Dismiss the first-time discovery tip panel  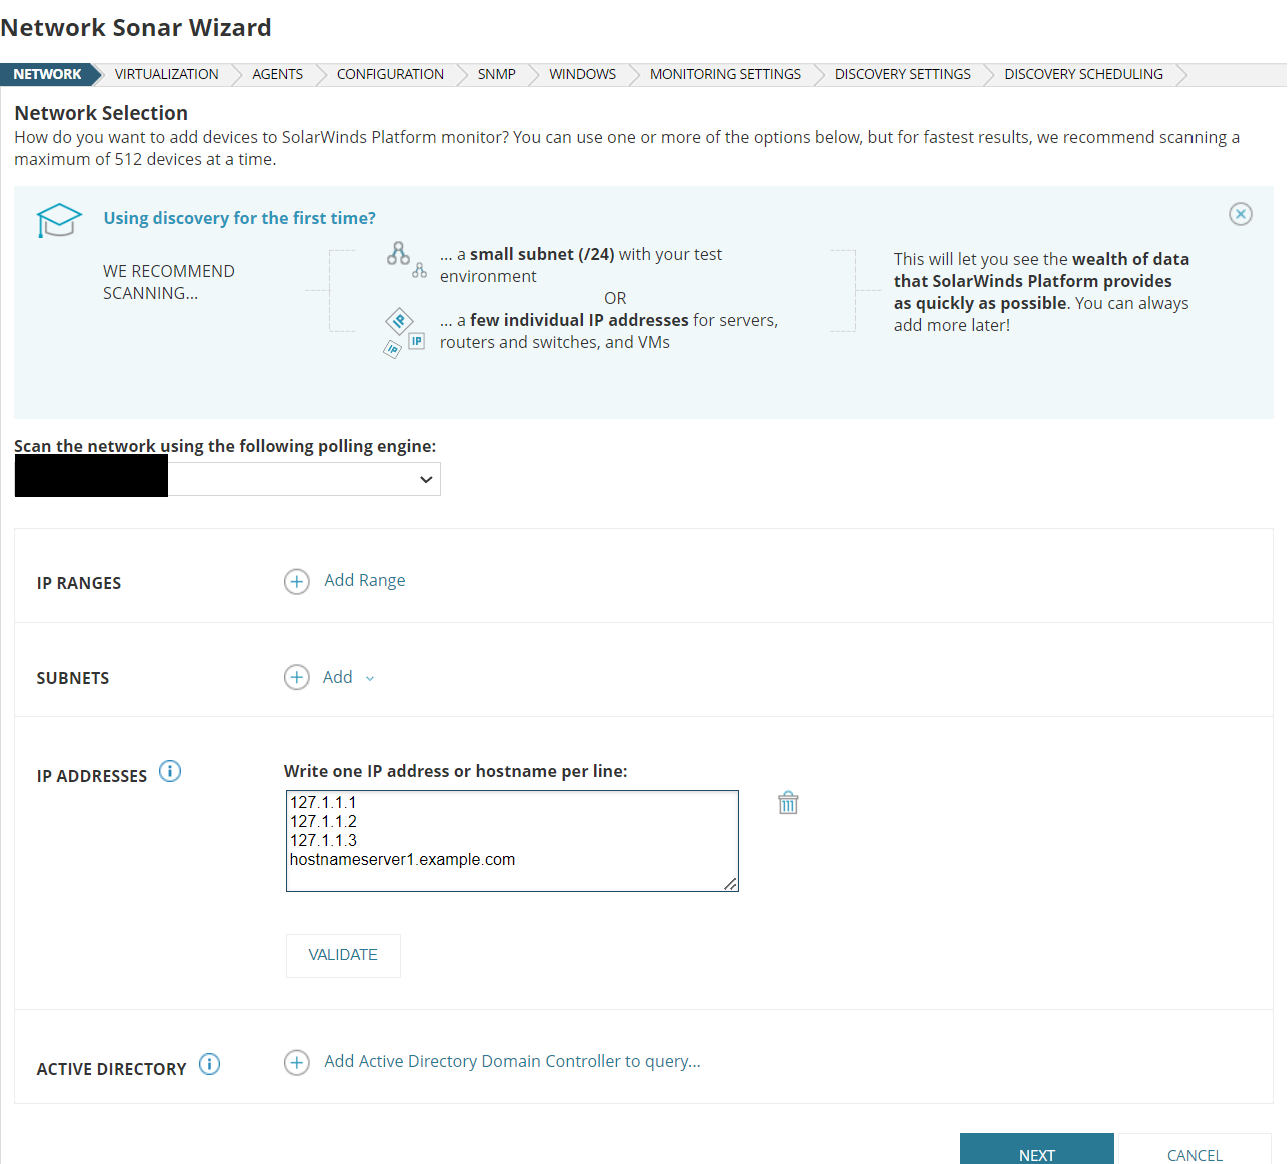point(1240,214)
